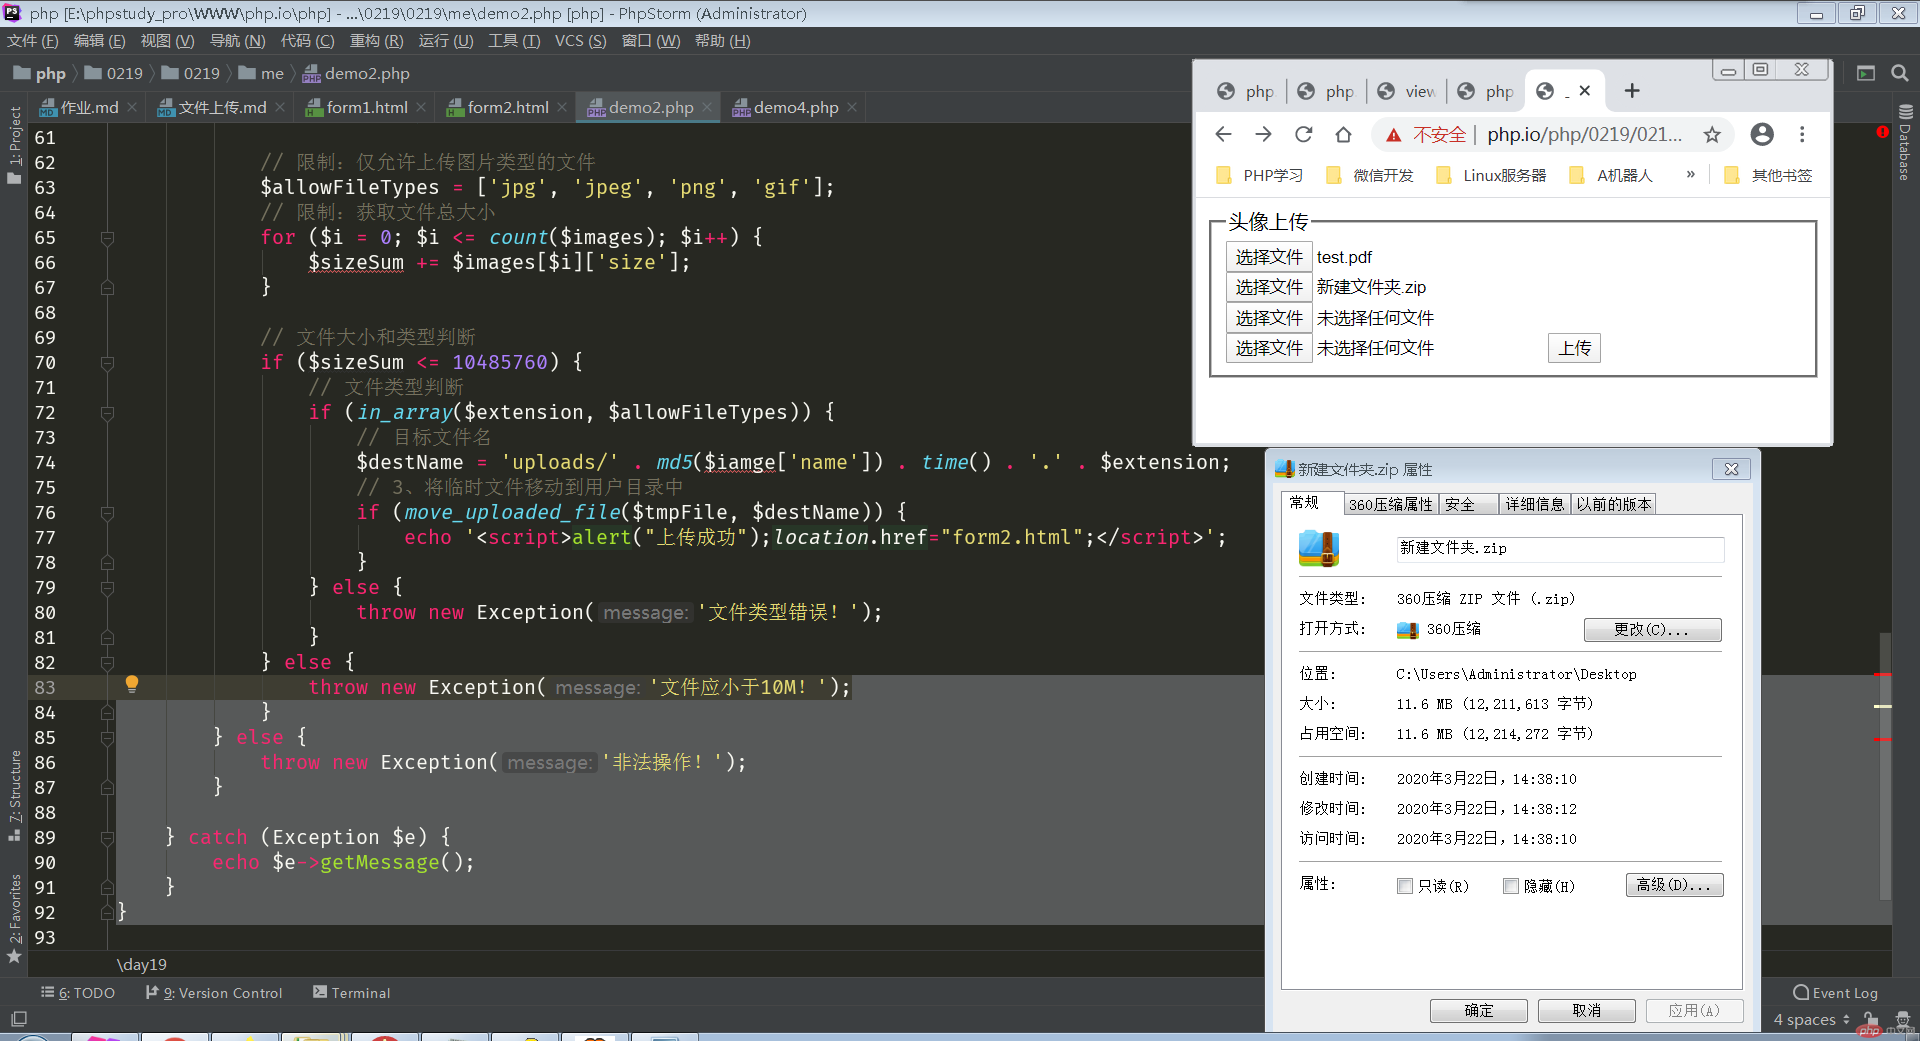1920x1041 pixels.
Task: Collapse the for loop at line 65
Action: tap(107, 238)
